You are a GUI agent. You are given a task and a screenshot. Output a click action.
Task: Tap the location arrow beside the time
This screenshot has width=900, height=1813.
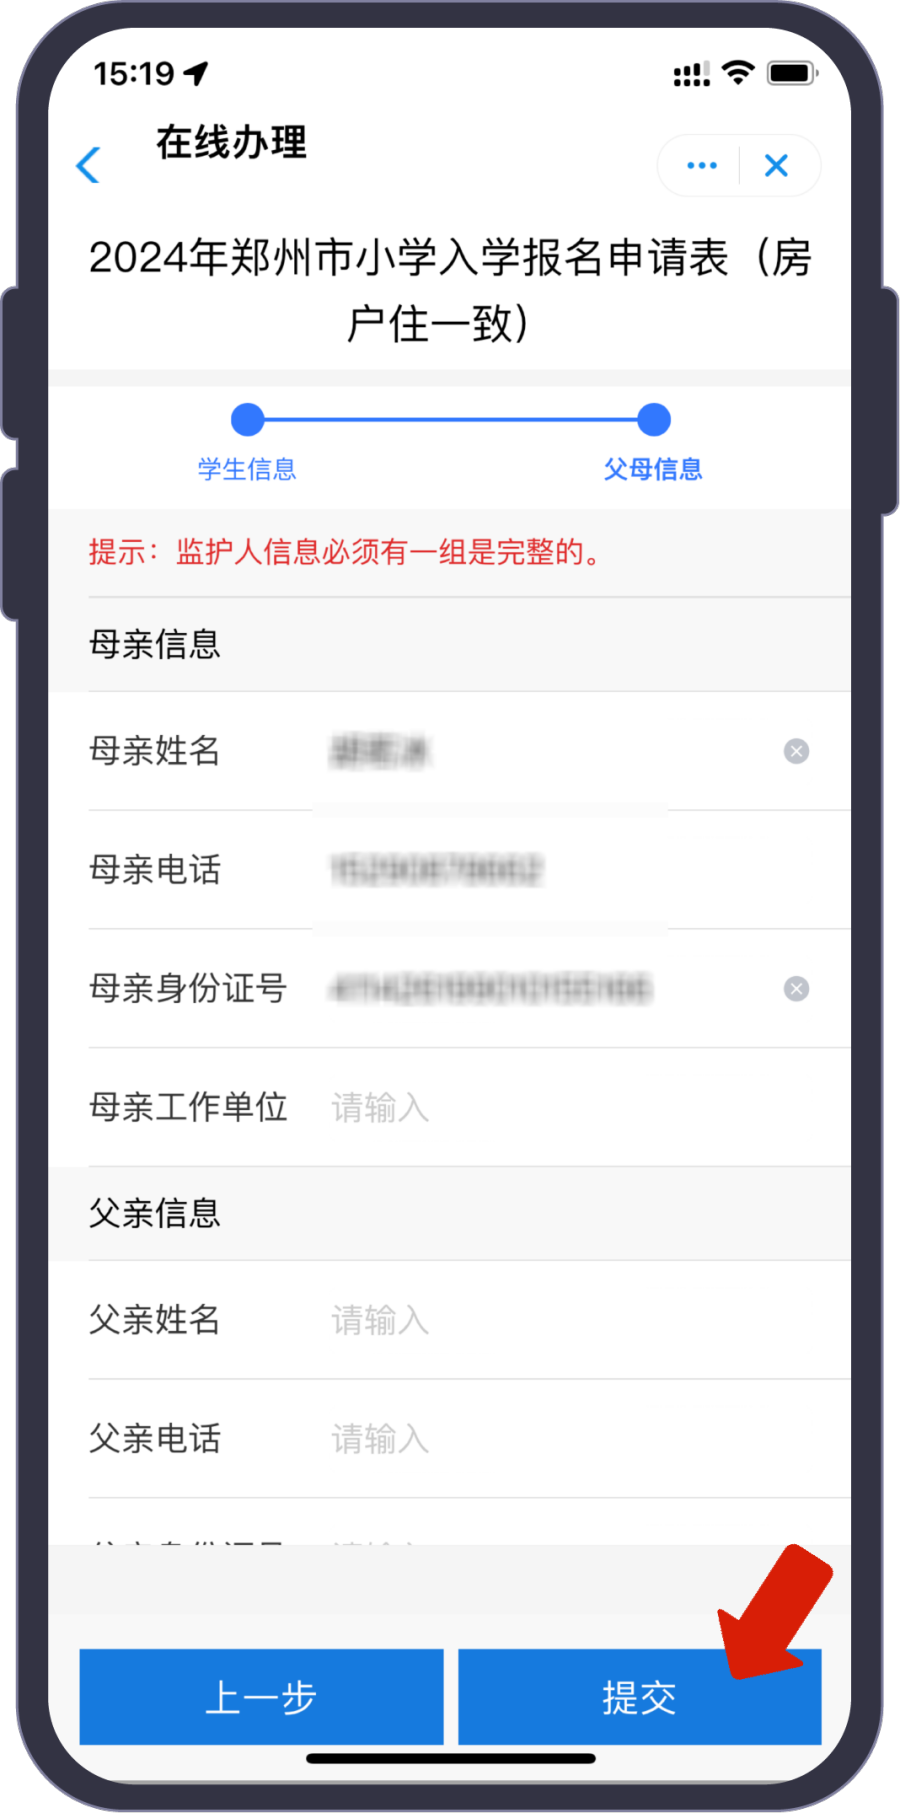[x=196, y=73]
